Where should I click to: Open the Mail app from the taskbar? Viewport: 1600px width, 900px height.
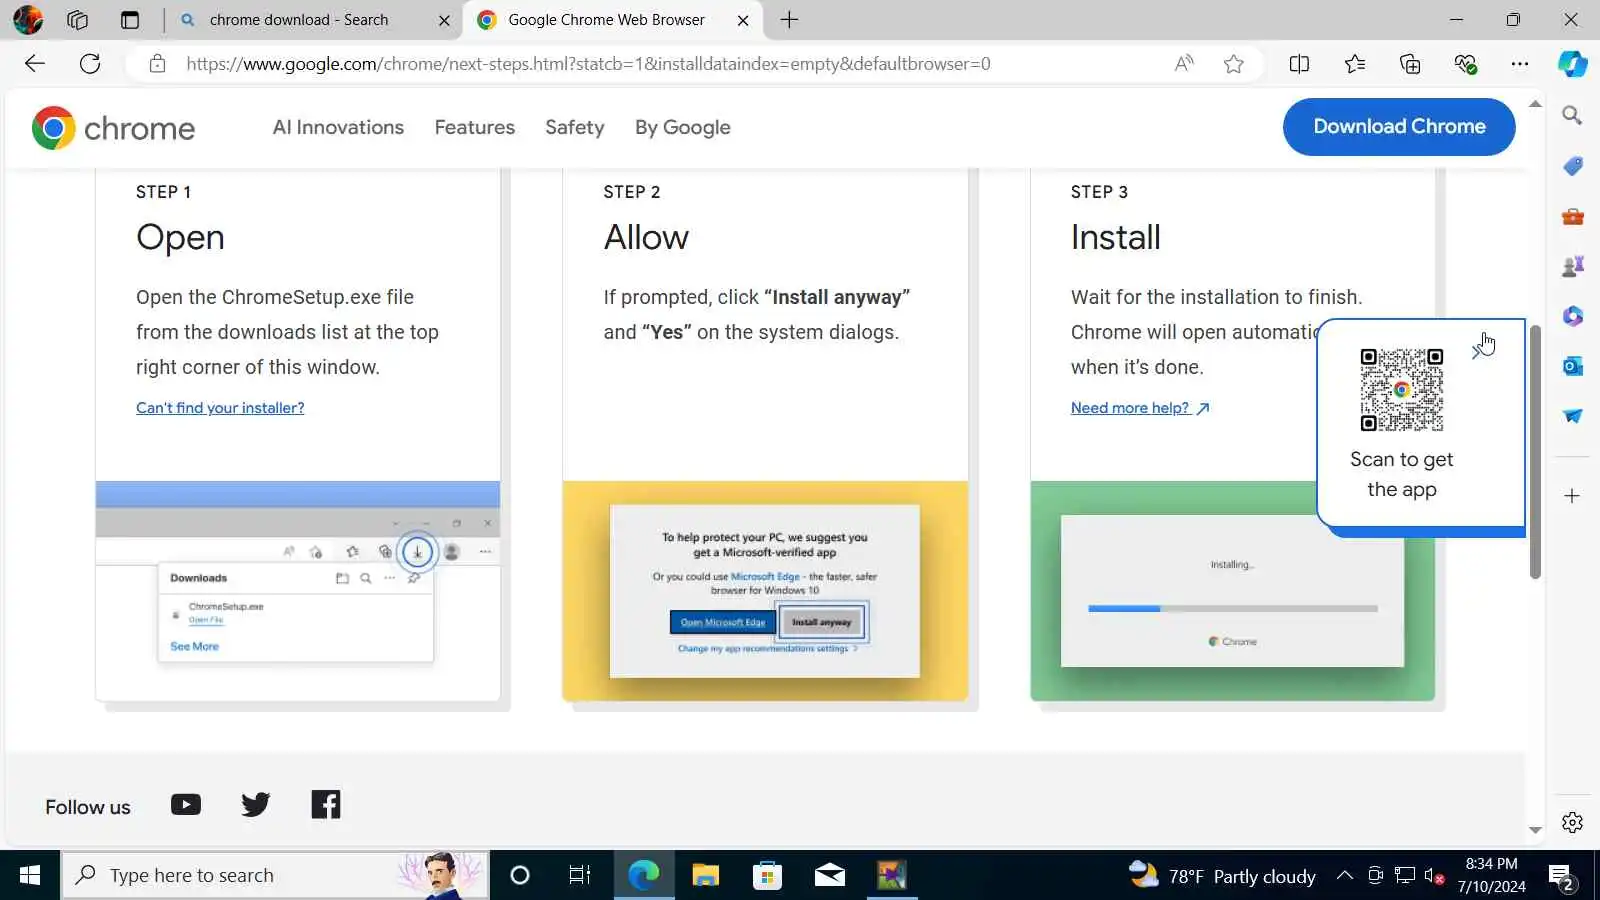pyautogui.click(x=830, y=876)
